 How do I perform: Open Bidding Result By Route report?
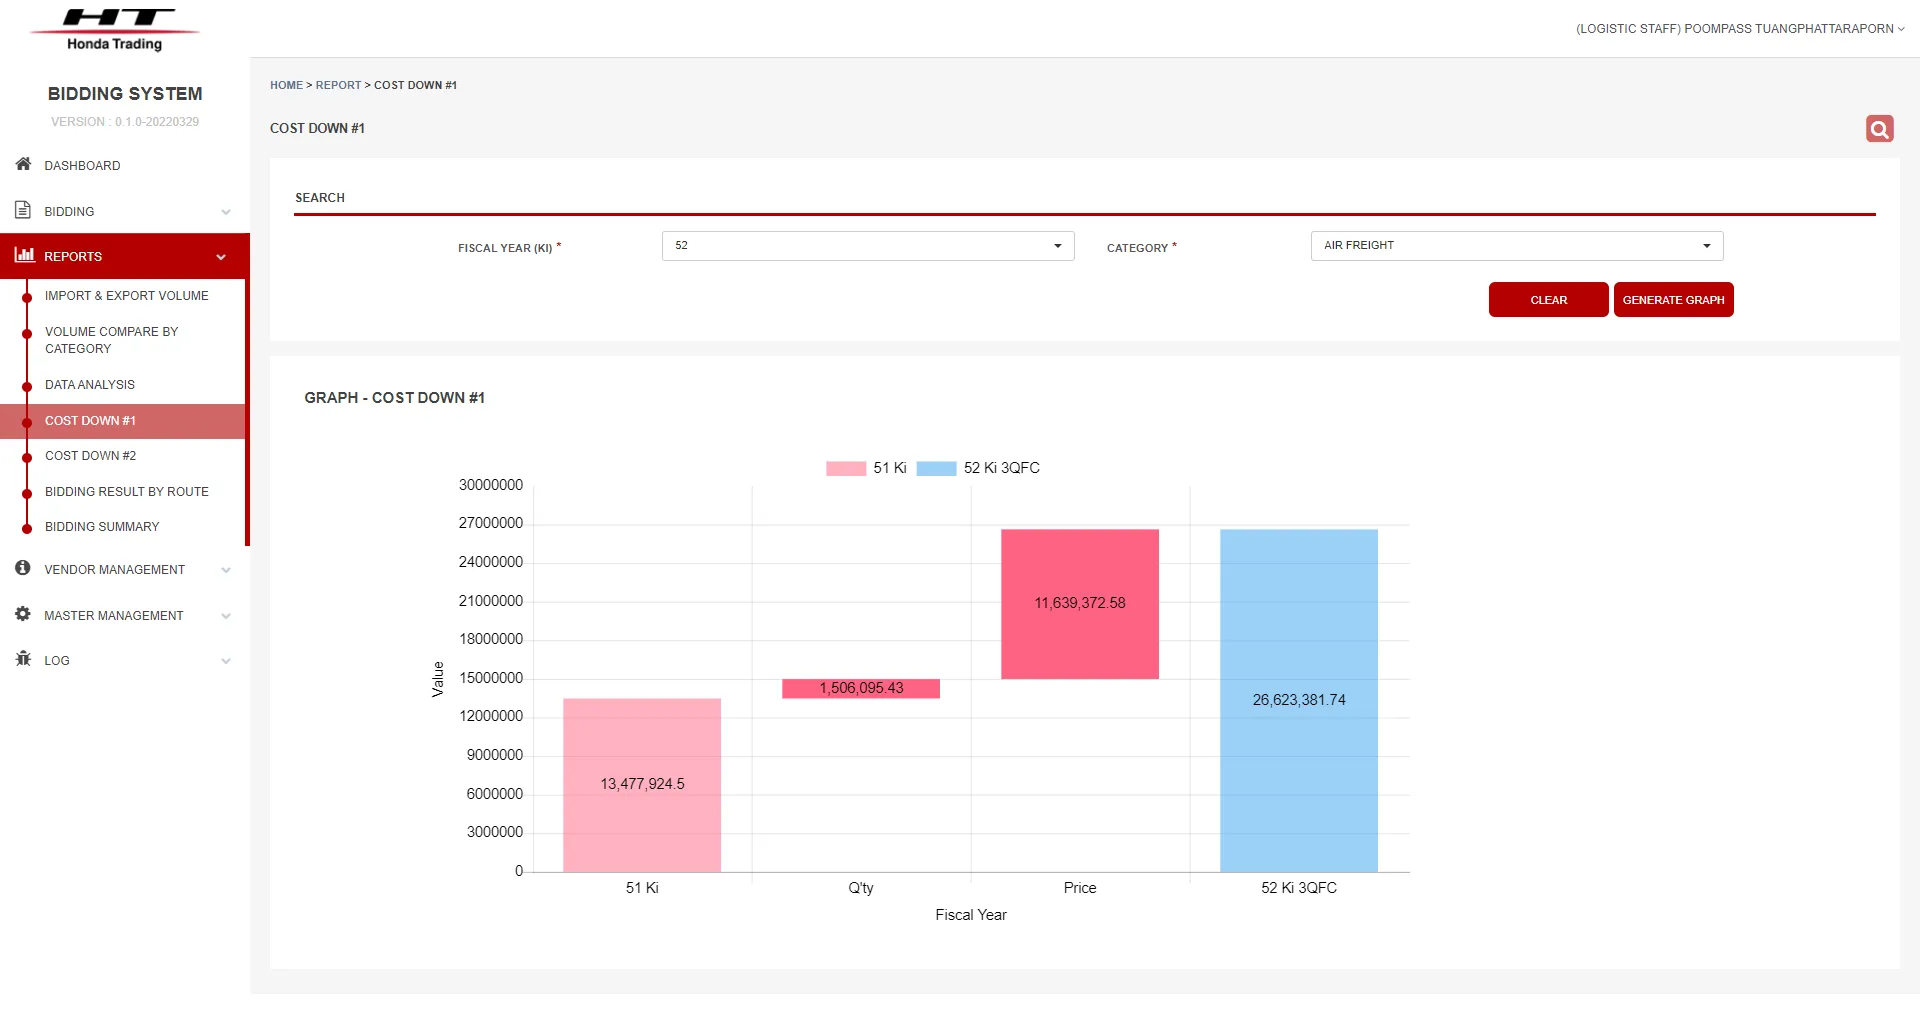pos(127,492)
